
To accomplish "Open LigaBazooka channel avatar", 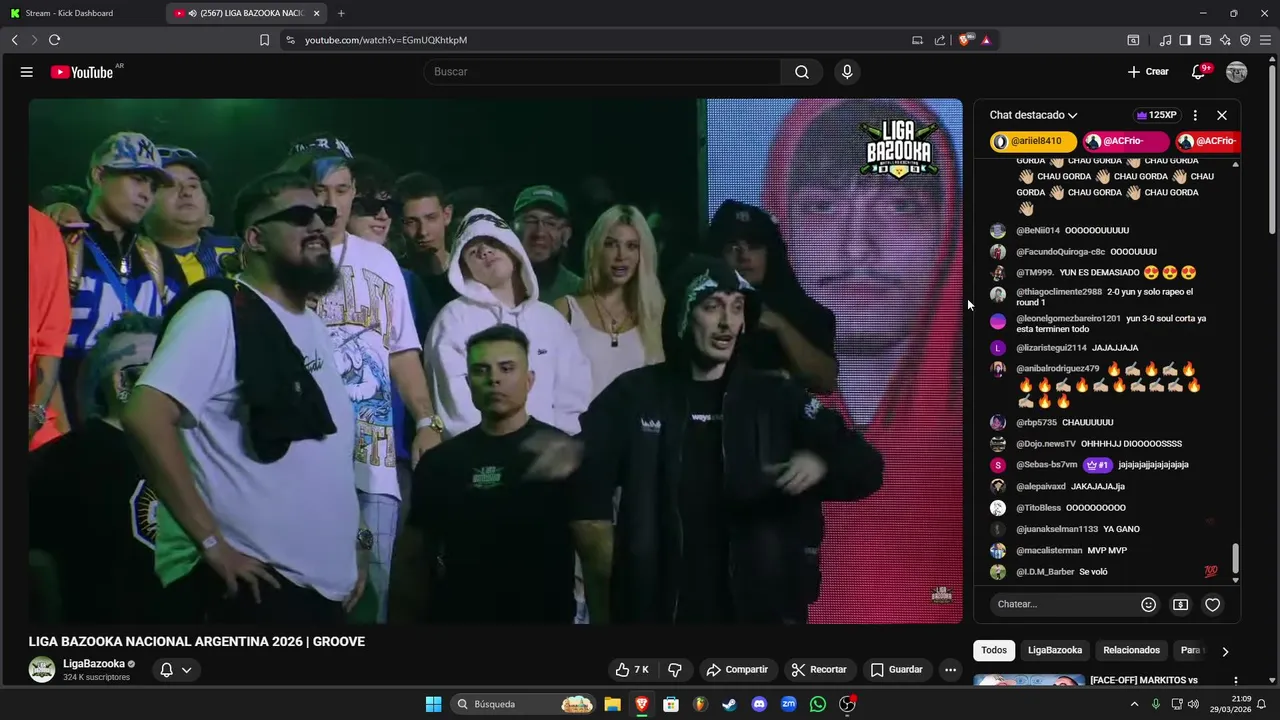I will point(42,670).
